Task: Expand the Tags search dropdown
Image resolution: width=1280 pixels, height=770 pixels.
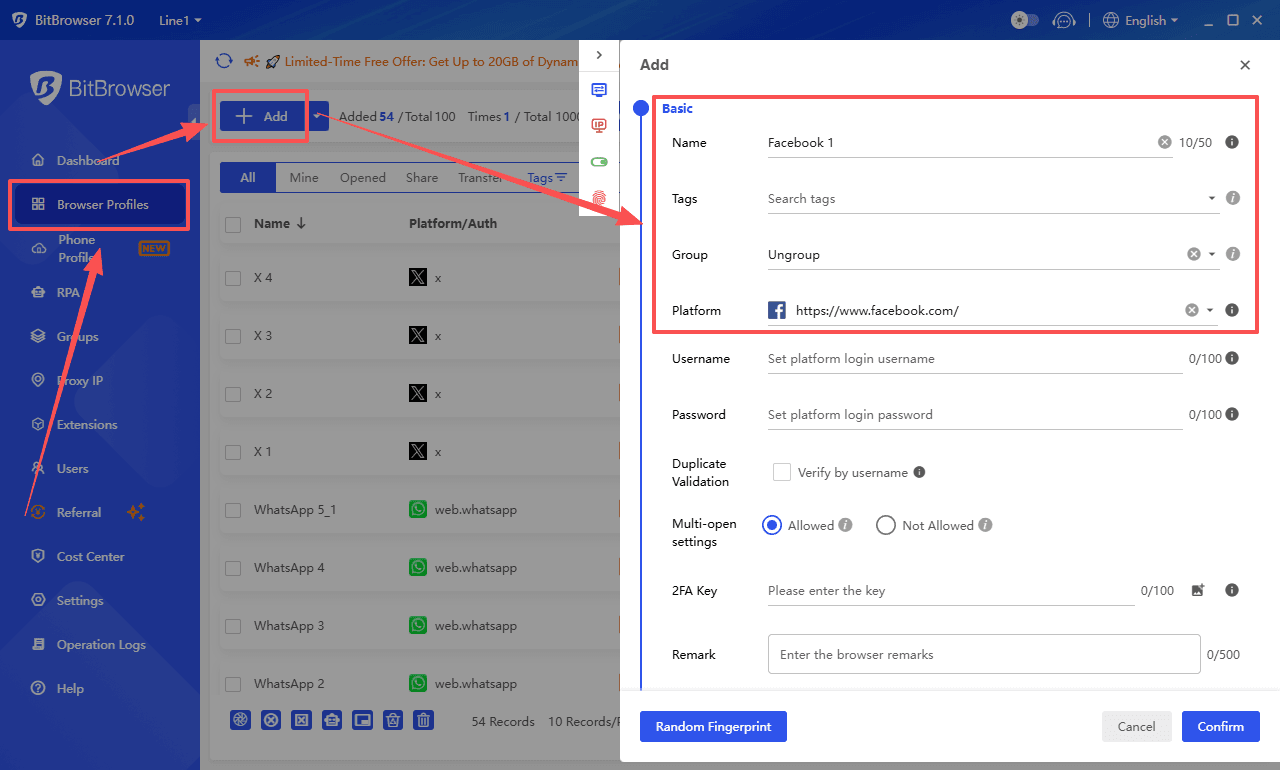Action: point(1212,199)
